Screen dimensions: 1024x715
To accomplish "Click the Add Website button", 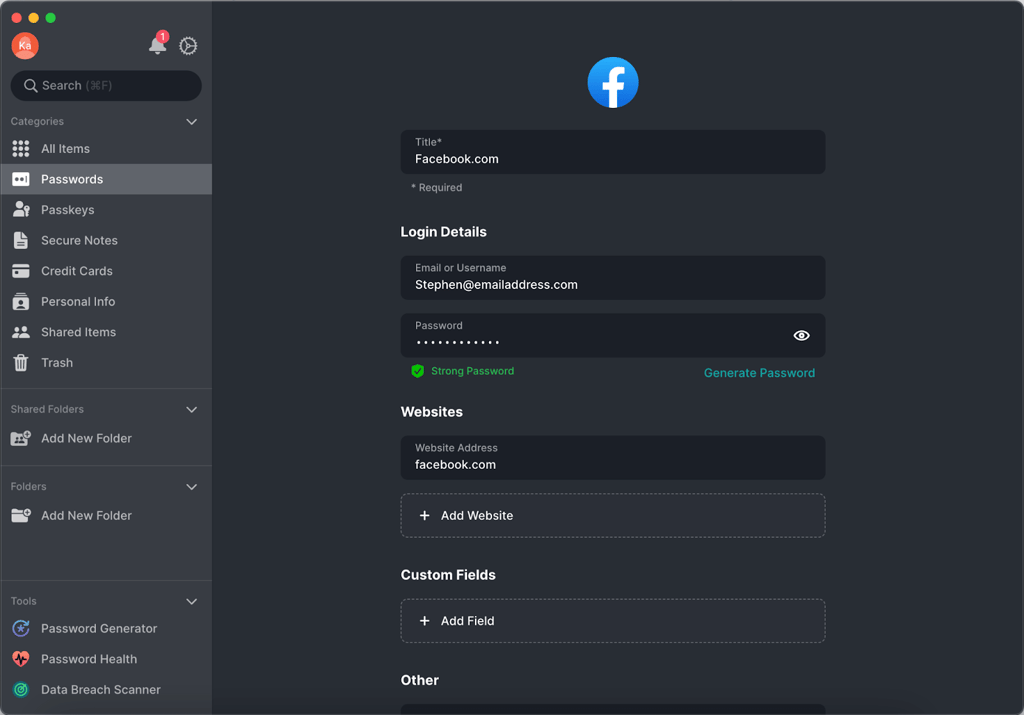I will tap(613, 515).
